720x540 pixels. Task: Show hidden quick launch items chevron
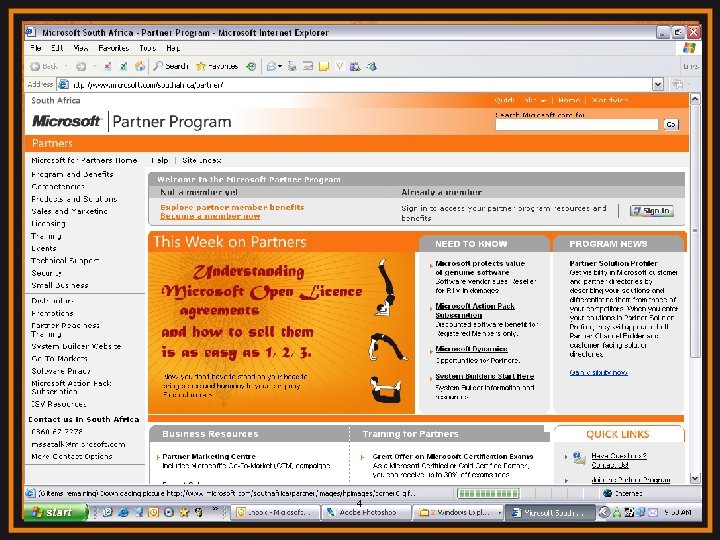215,510
